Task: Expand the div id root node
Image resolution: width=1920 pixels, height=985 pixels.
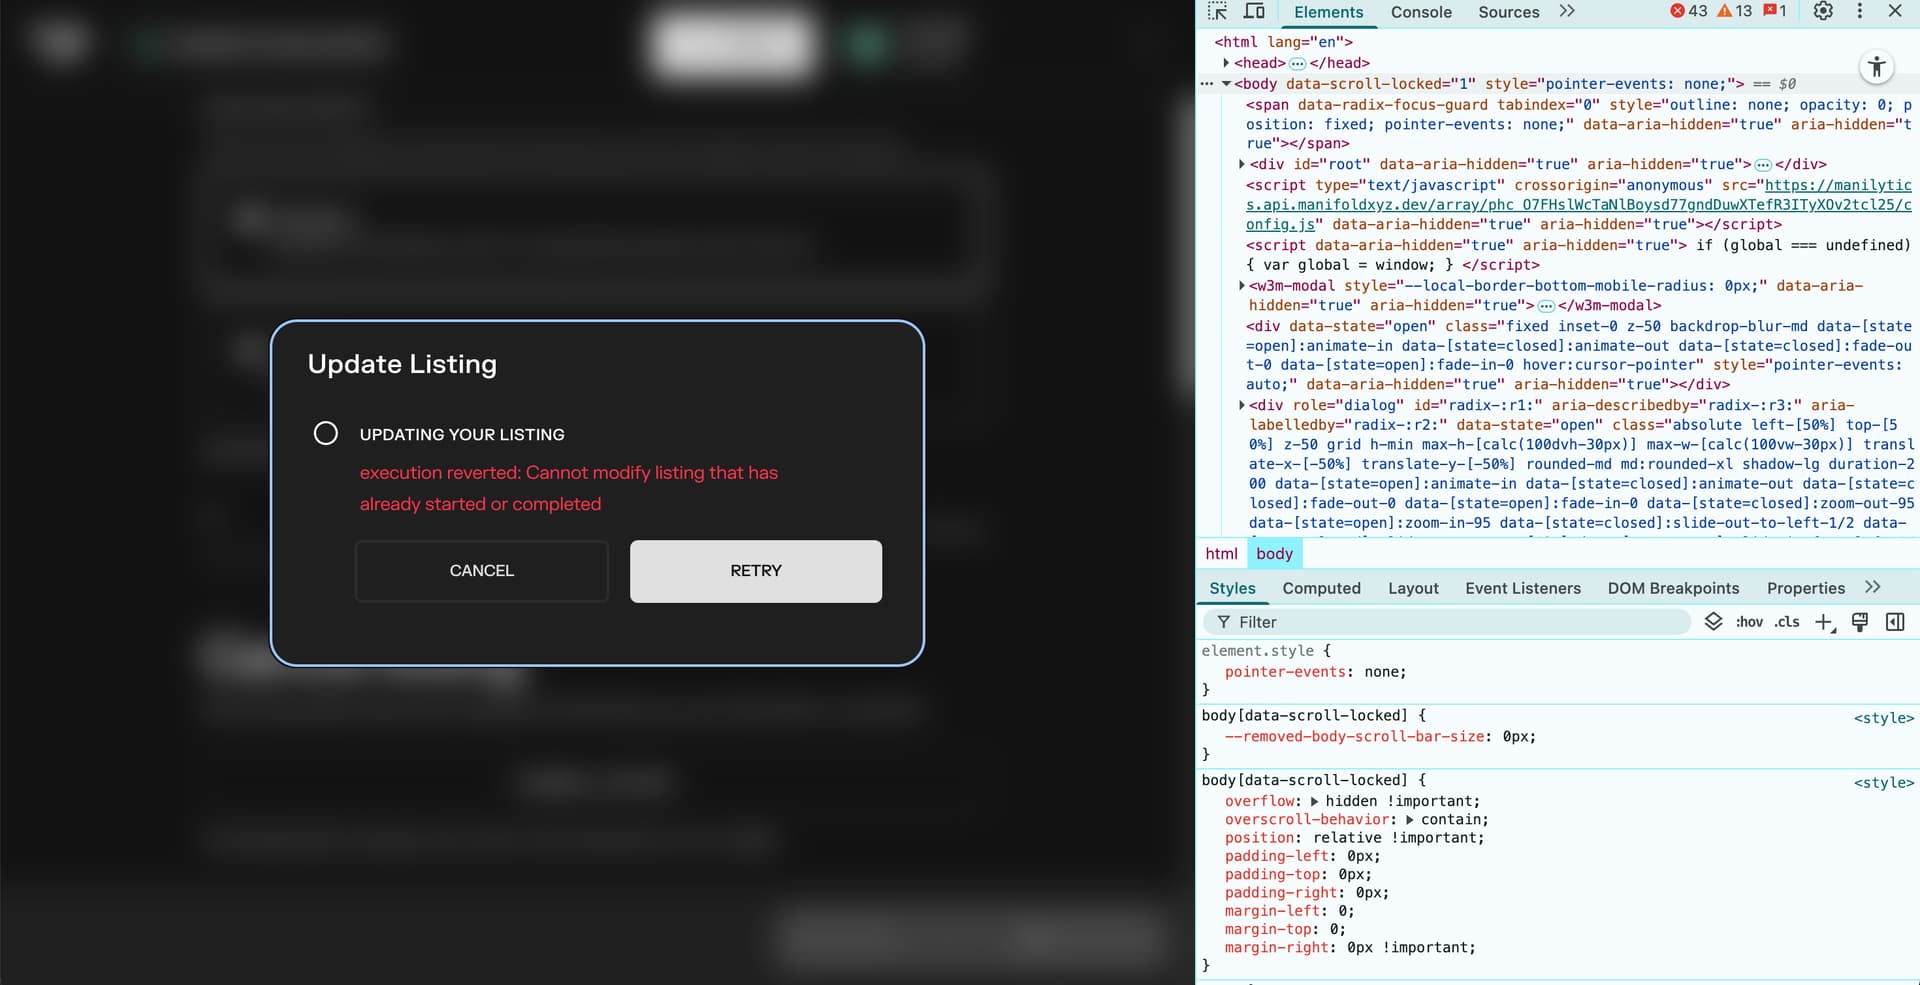Action: point(1241,164)
